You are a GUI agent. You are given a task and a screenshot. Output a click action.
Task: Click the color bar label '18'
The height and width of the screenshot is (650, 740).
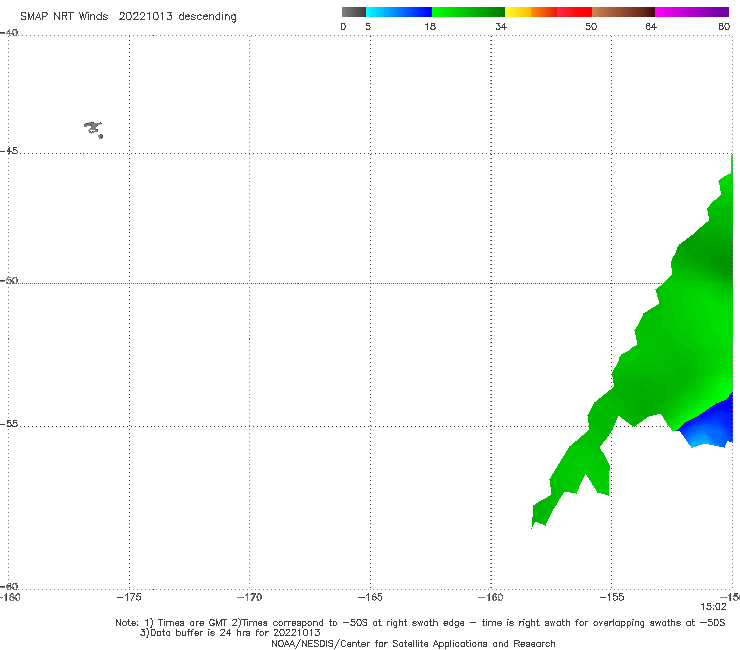click(x=430, y=26)
